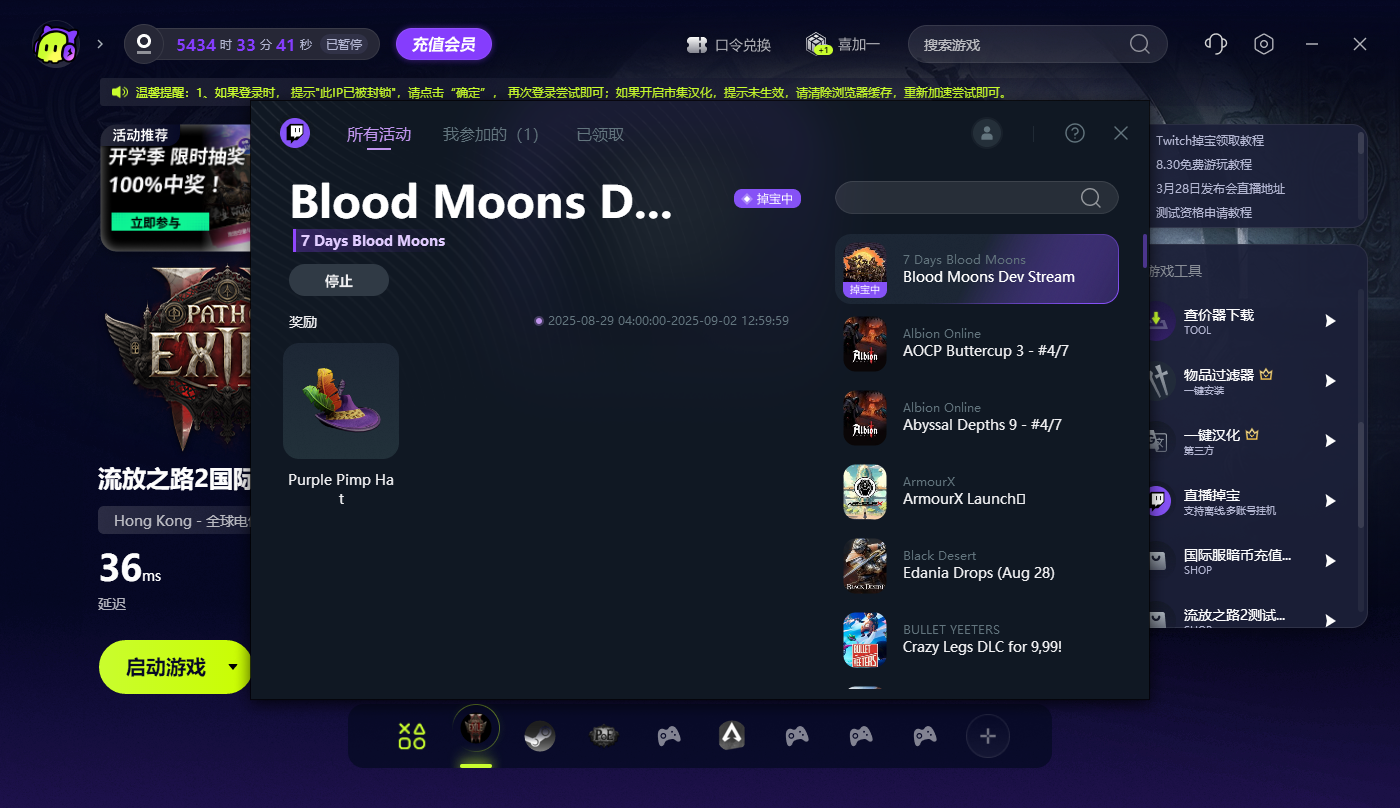Click the plus icon to add game
1400x808 pixels.
[x=988, y=736]
